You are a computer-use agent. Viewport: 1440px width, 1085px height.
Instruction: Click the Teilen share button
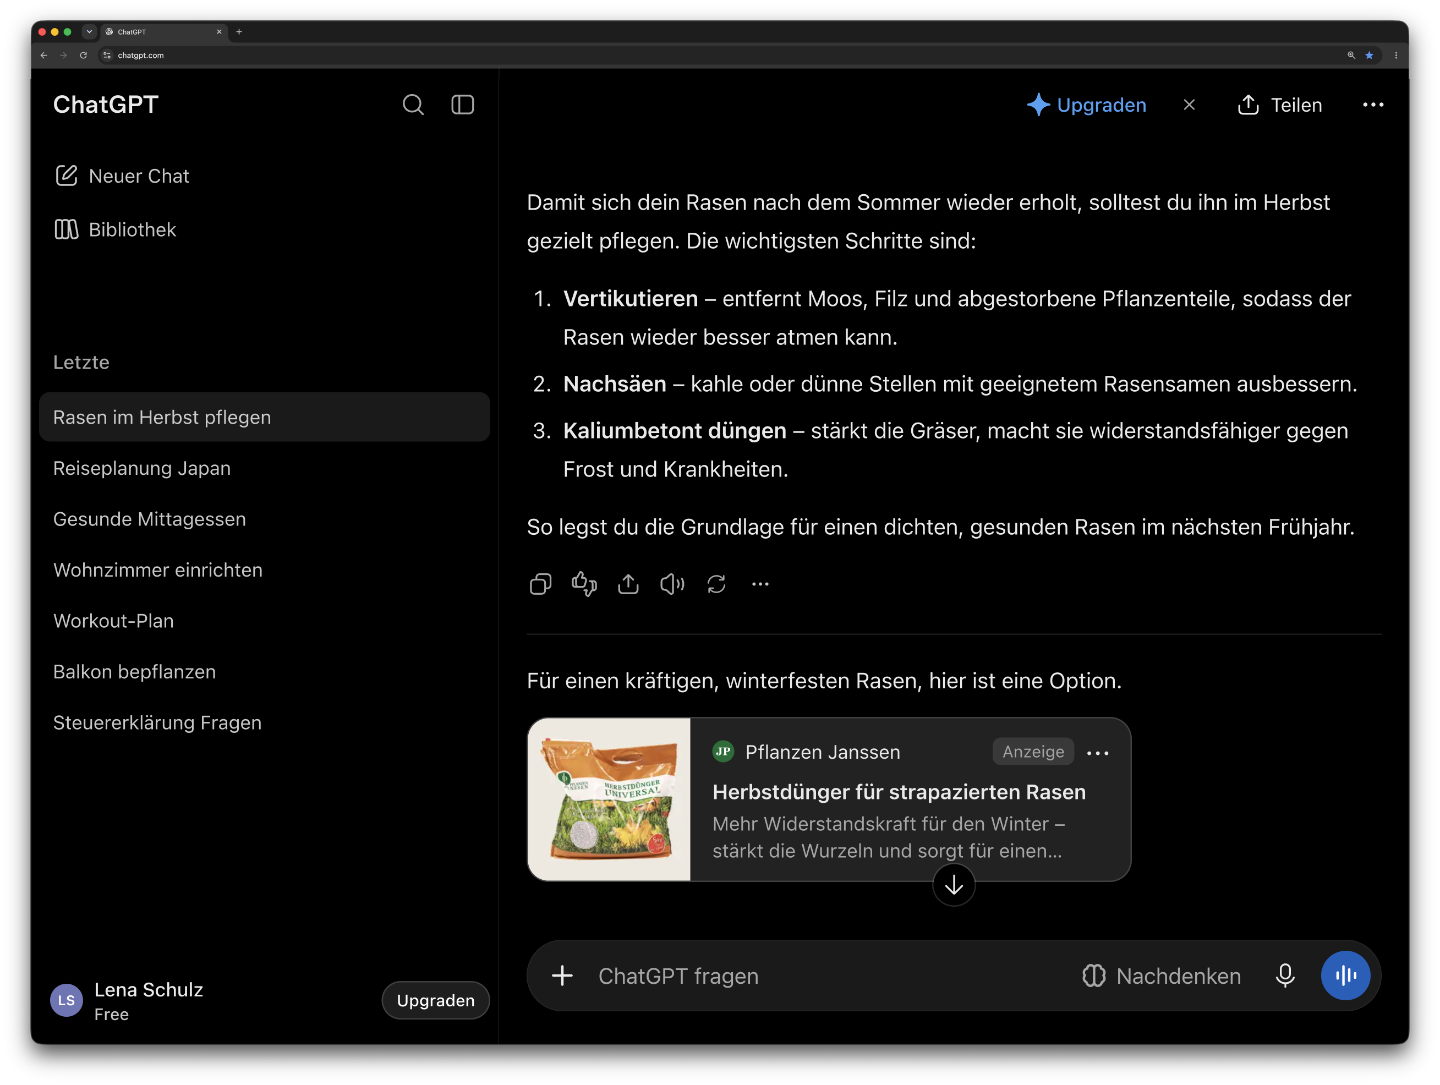[1280, 105]
